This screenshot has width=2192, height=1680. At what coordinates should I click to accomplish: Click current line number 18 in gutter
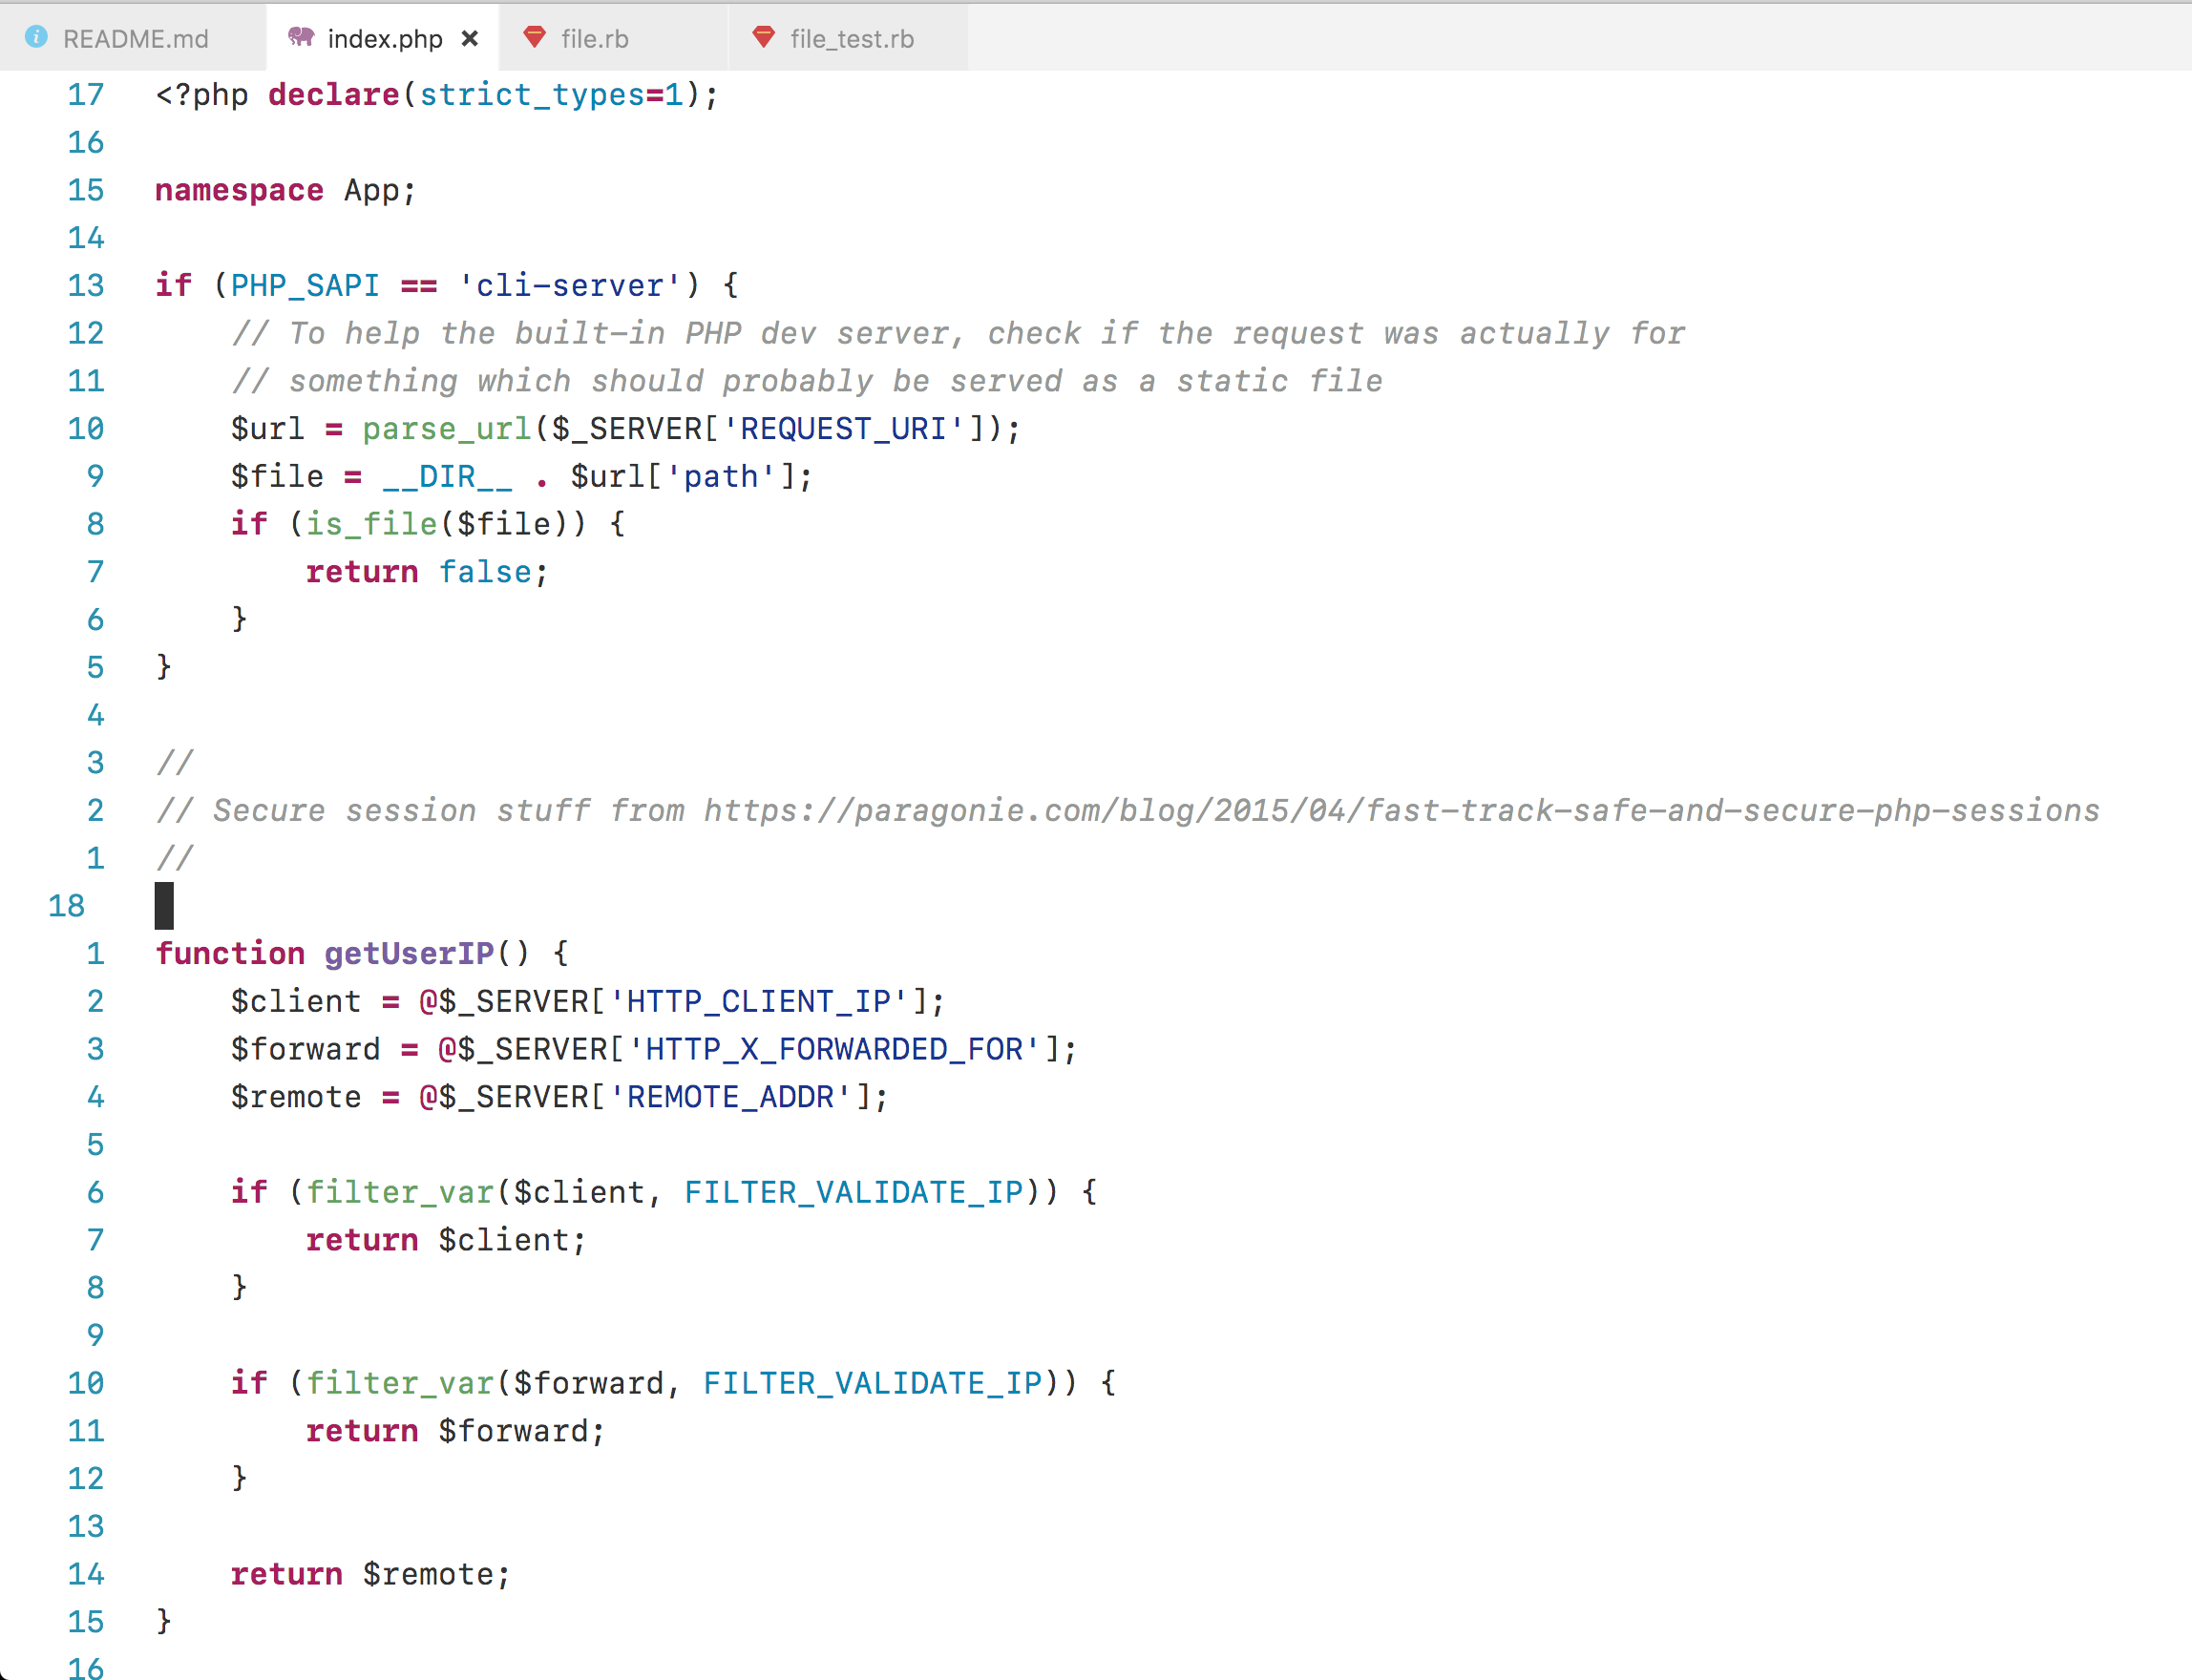pos(67,906)
